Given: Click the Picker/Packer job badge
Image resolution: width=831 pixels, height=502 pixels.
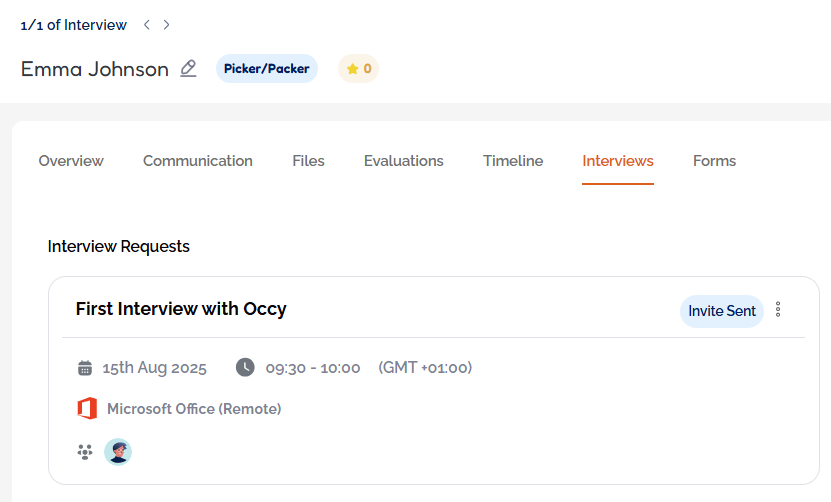Looking at the screenshot, I should click(267, 69).
